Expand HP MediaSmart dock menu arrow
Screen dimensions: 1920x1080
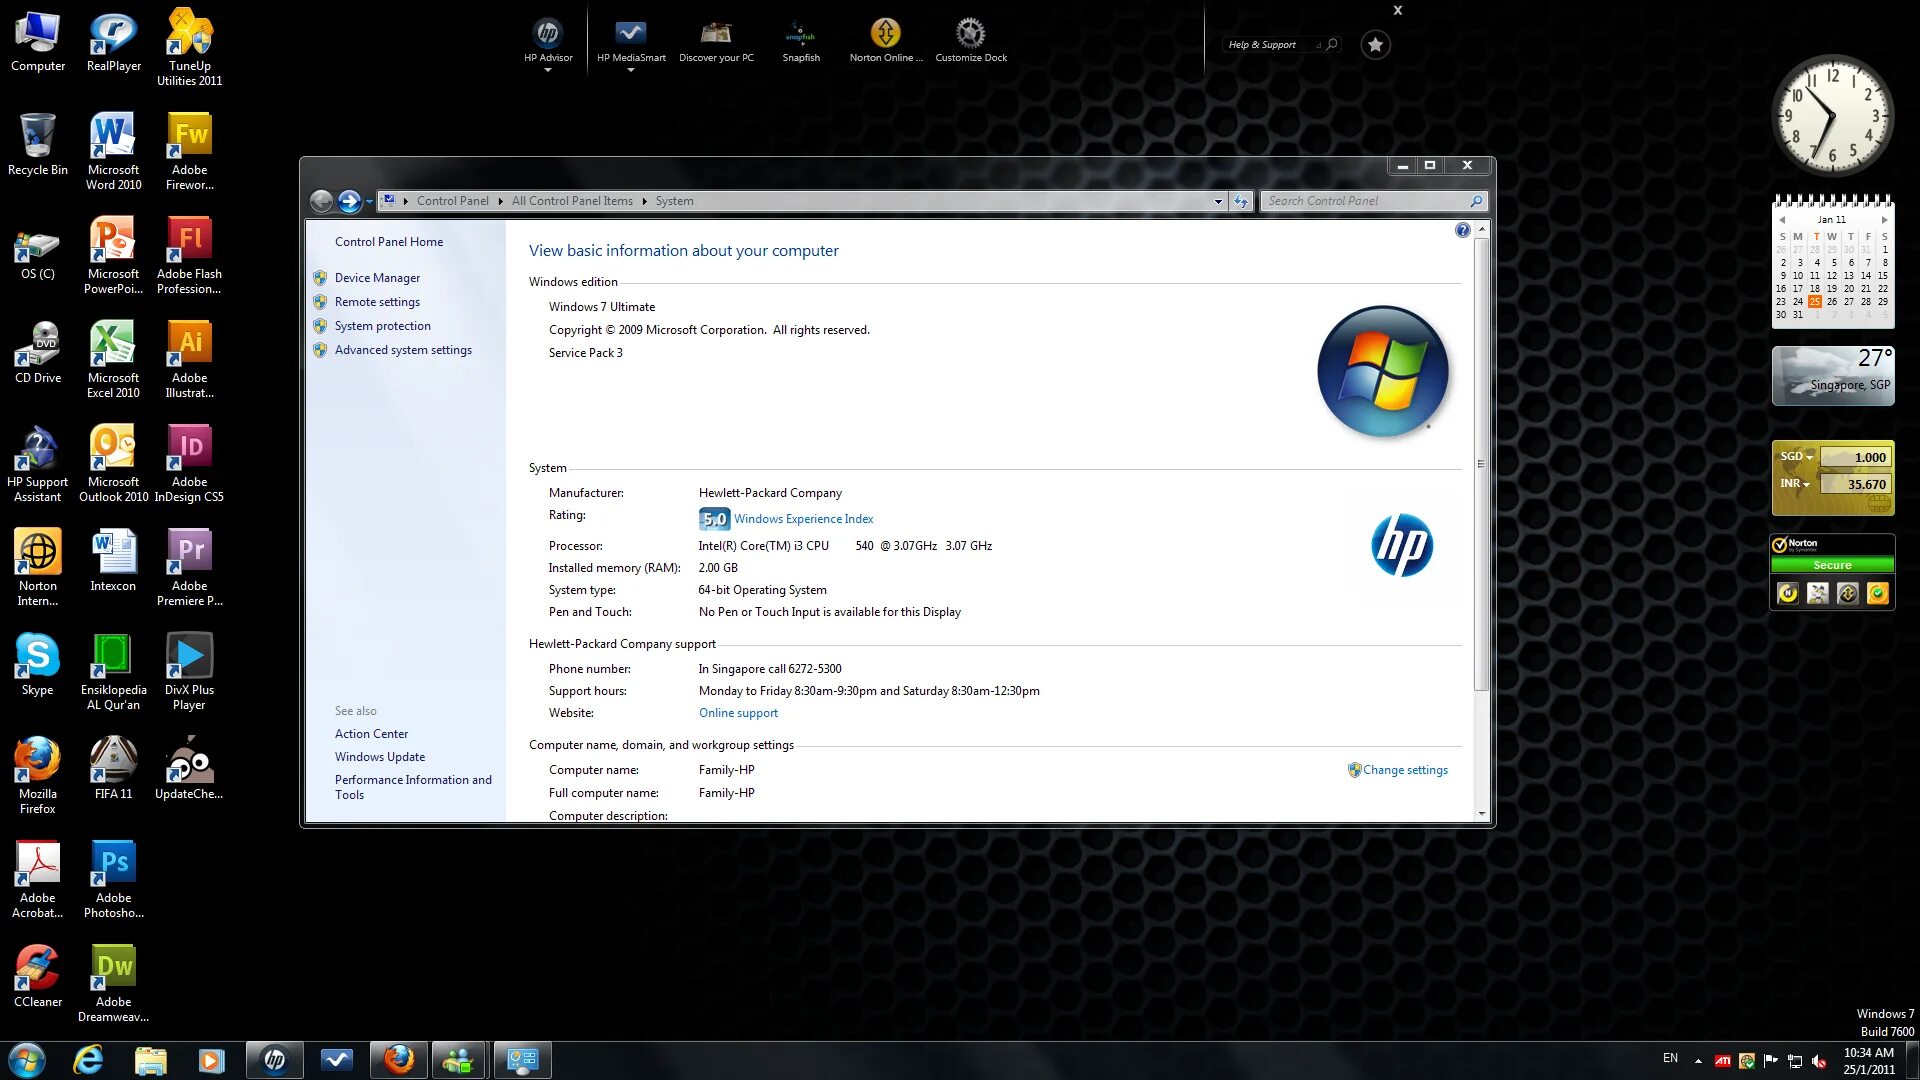631,70
